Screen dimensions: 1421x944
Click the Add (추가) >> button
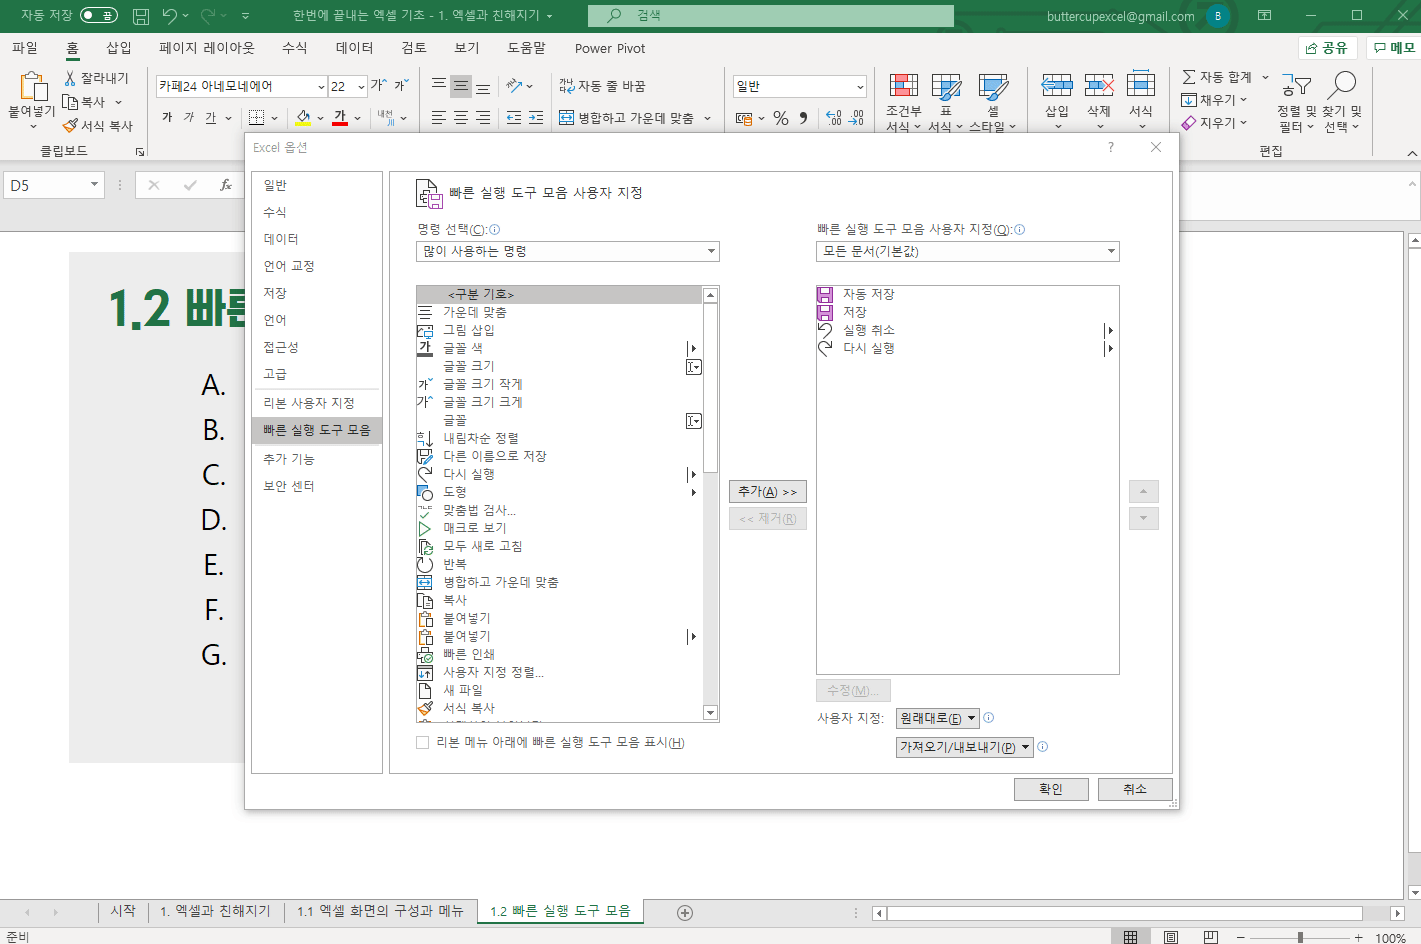tap(768, 492)
